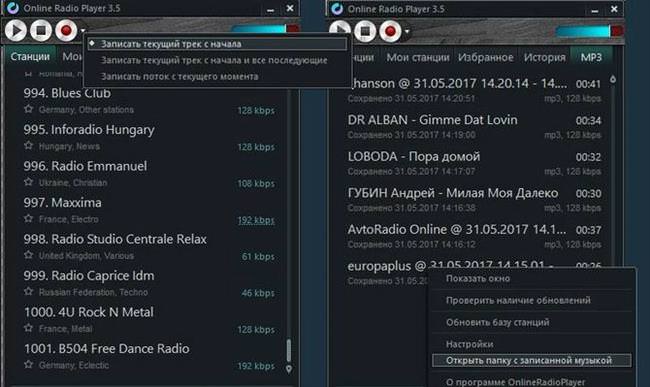
Task: Favorite star for 994. Blues Club
Action: (28, 109)
